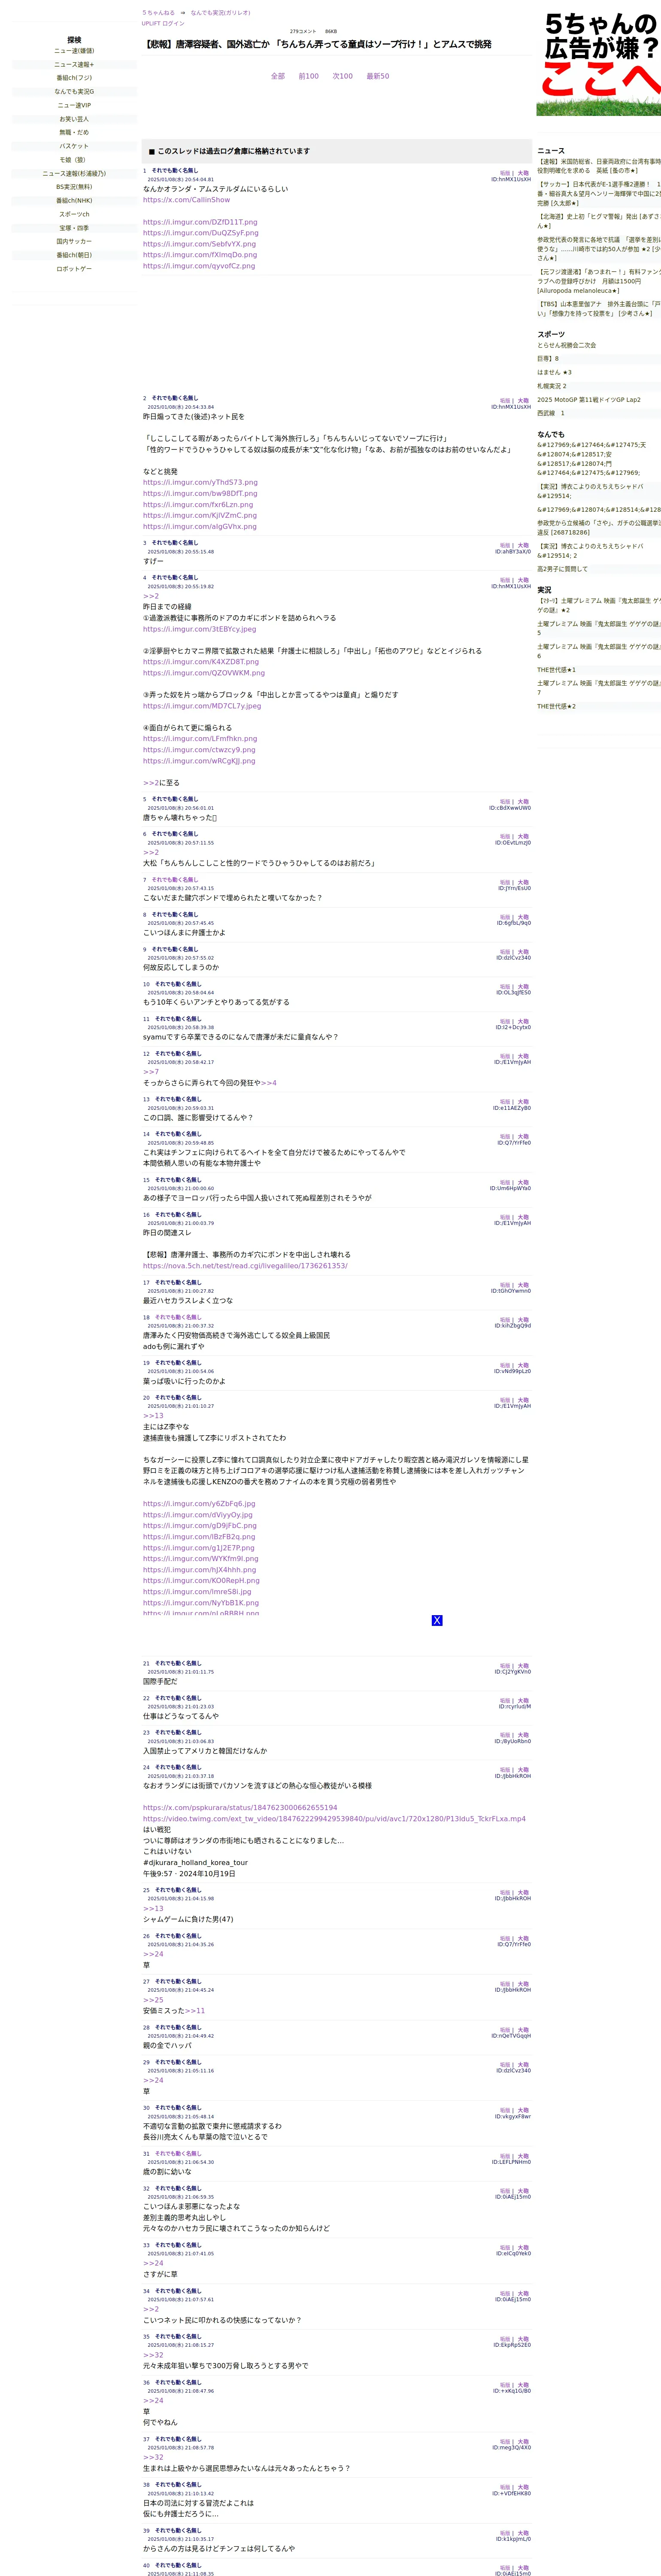Open imgur link y6ZbFq6.jpg in post 20
Viewport: 661px width, 2576px height.
click(199, 1504)
